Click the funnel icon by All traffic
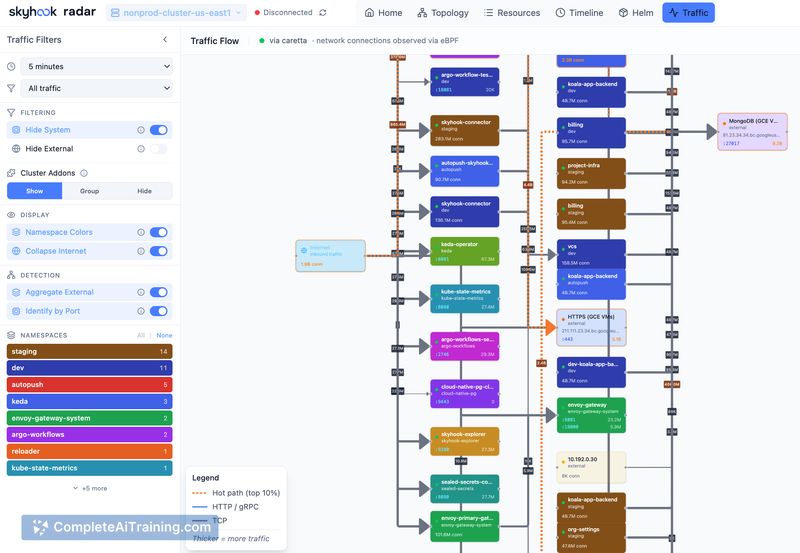 (11, 88)
